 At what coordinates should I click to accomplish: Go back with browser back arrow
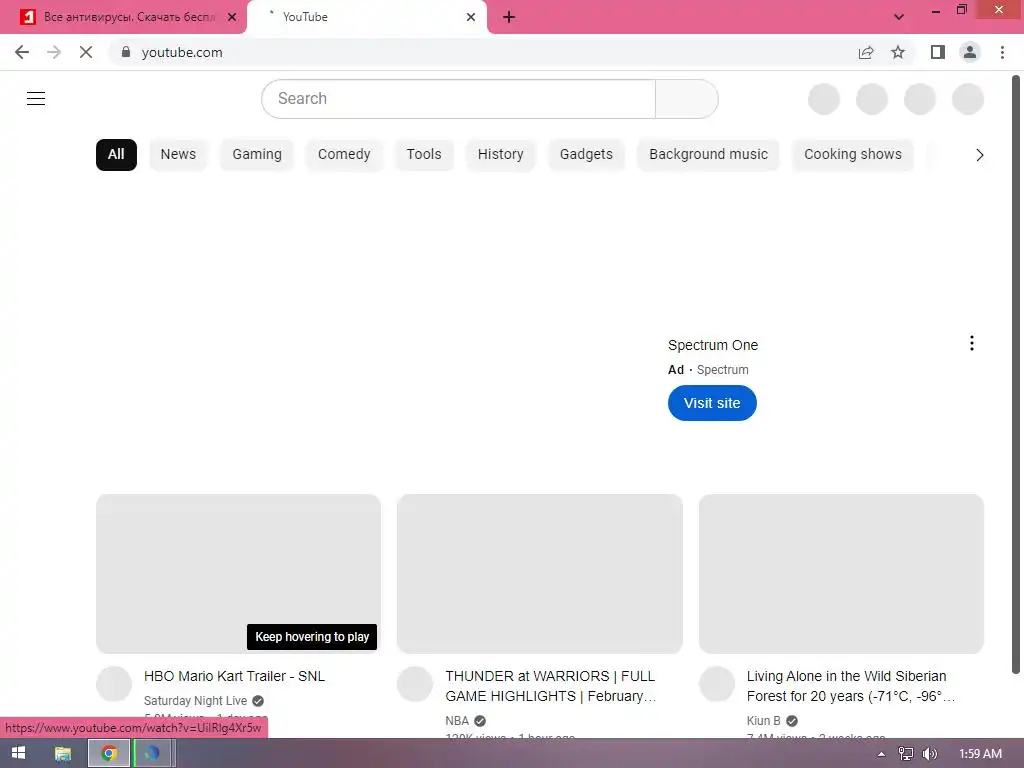point(22,52)
